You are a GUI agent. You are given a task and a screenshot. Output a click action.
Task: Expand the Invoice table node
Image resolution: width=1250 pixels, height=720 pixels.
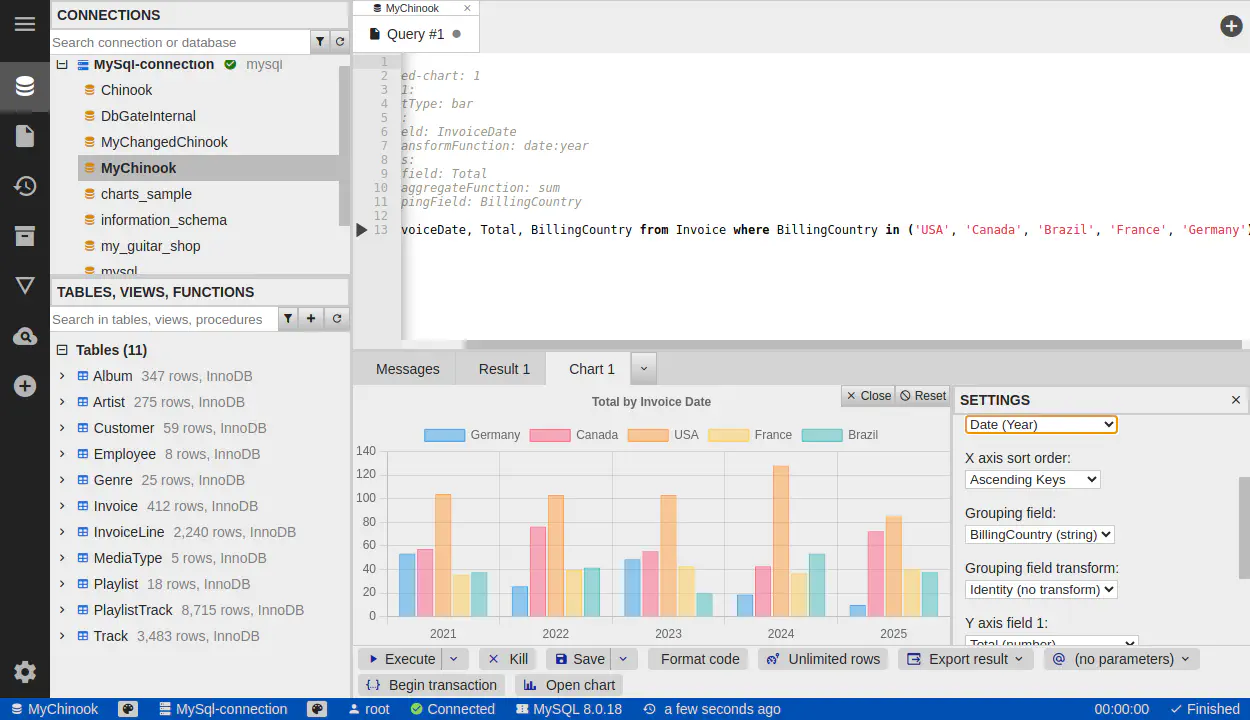coord(62,506)
